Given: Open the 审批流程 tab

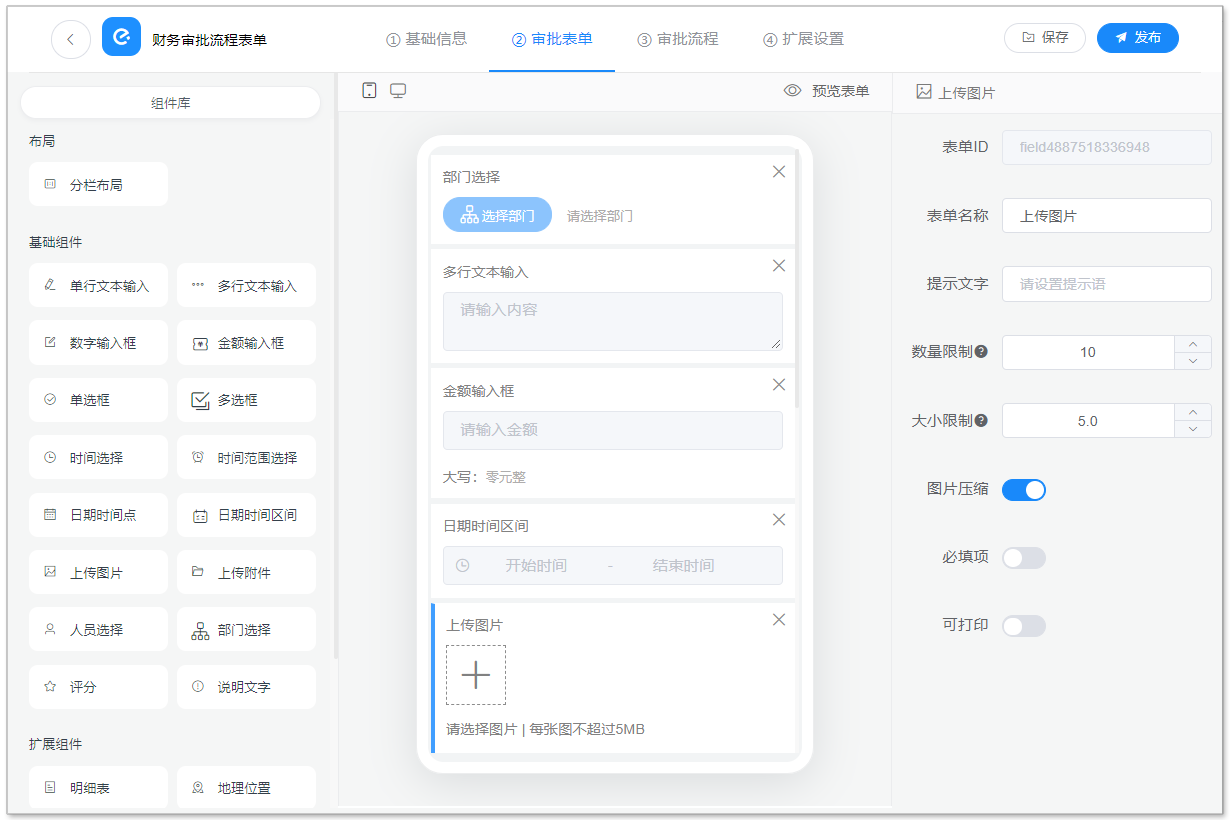Looking at the screenshot, I should (678, 39).
